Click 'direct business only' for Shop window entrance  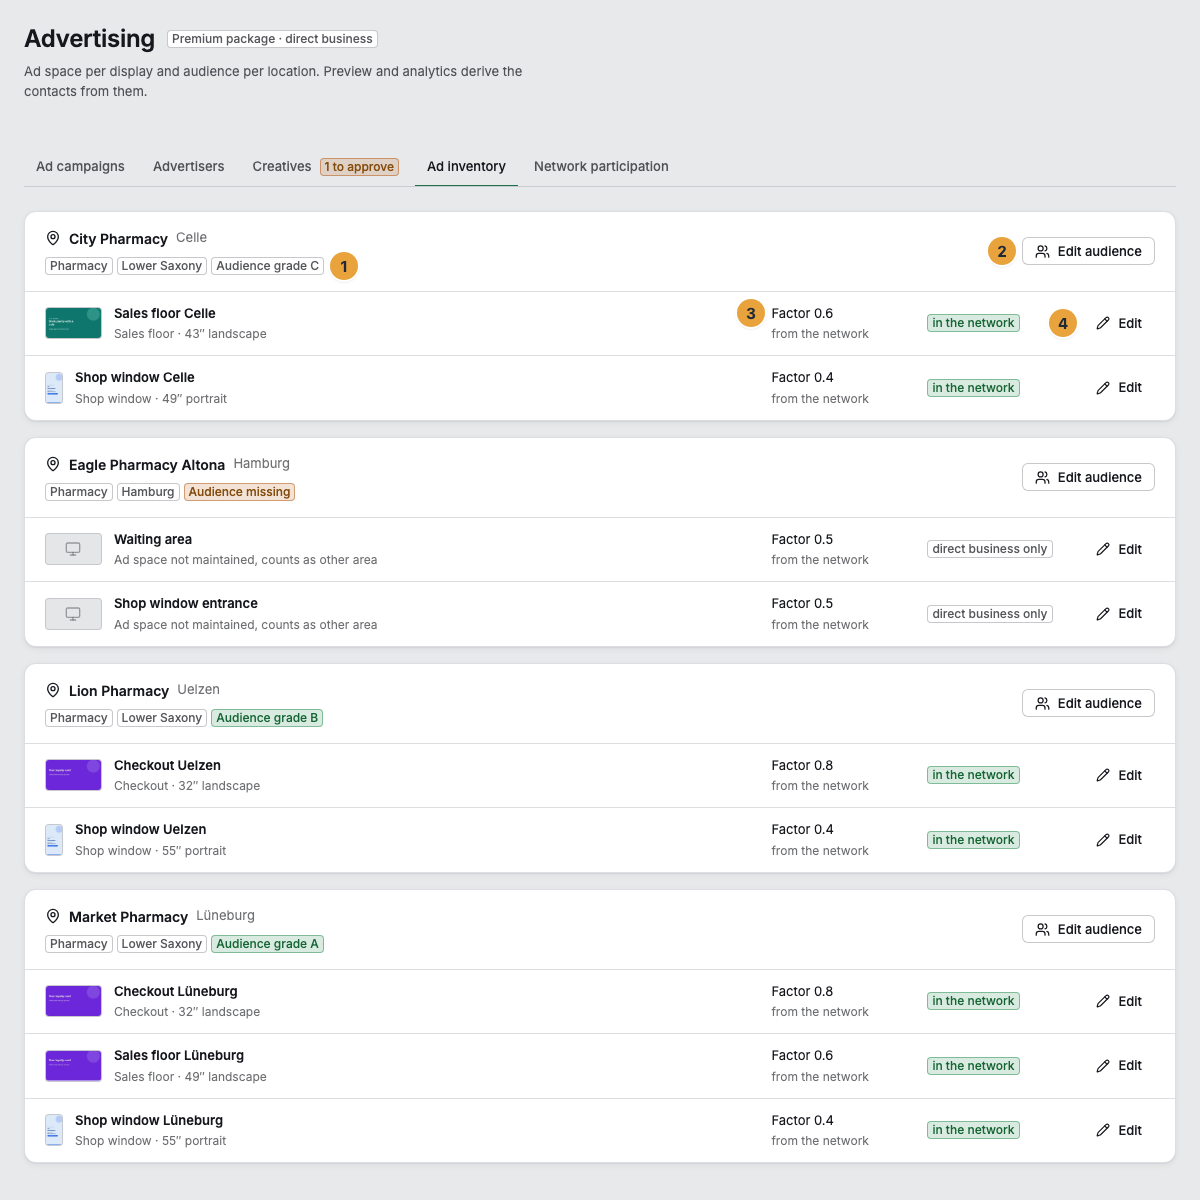pyautogui.click(x=990, y=614)
